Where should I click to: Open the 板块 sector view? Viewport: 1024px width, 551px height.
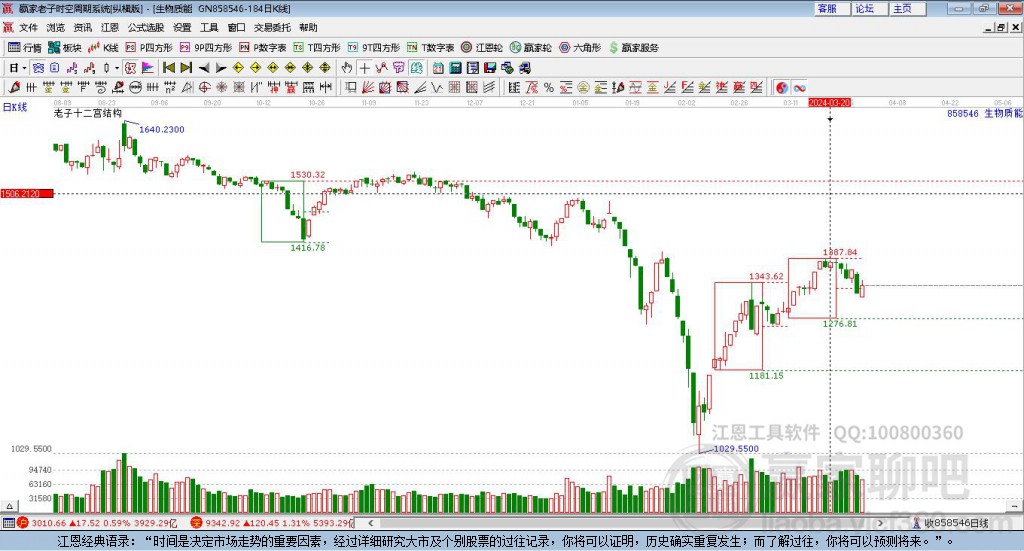(x=65, y=48)
